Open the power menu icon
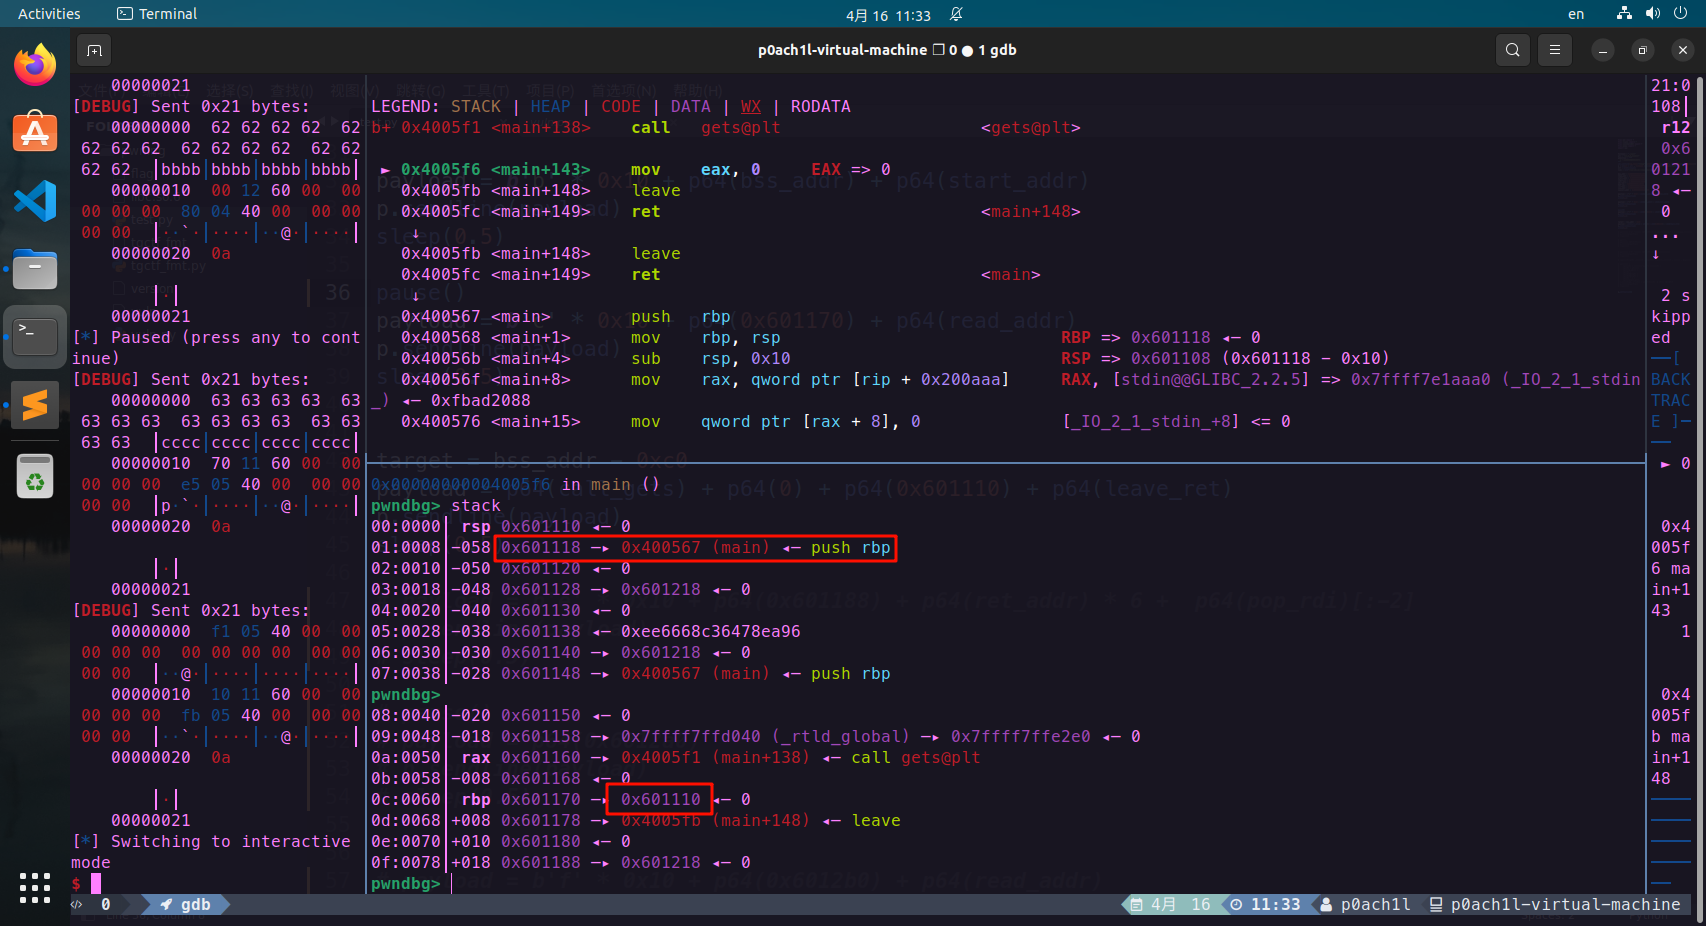Viewport: 1706px width, 926px height. [1681, 14]
